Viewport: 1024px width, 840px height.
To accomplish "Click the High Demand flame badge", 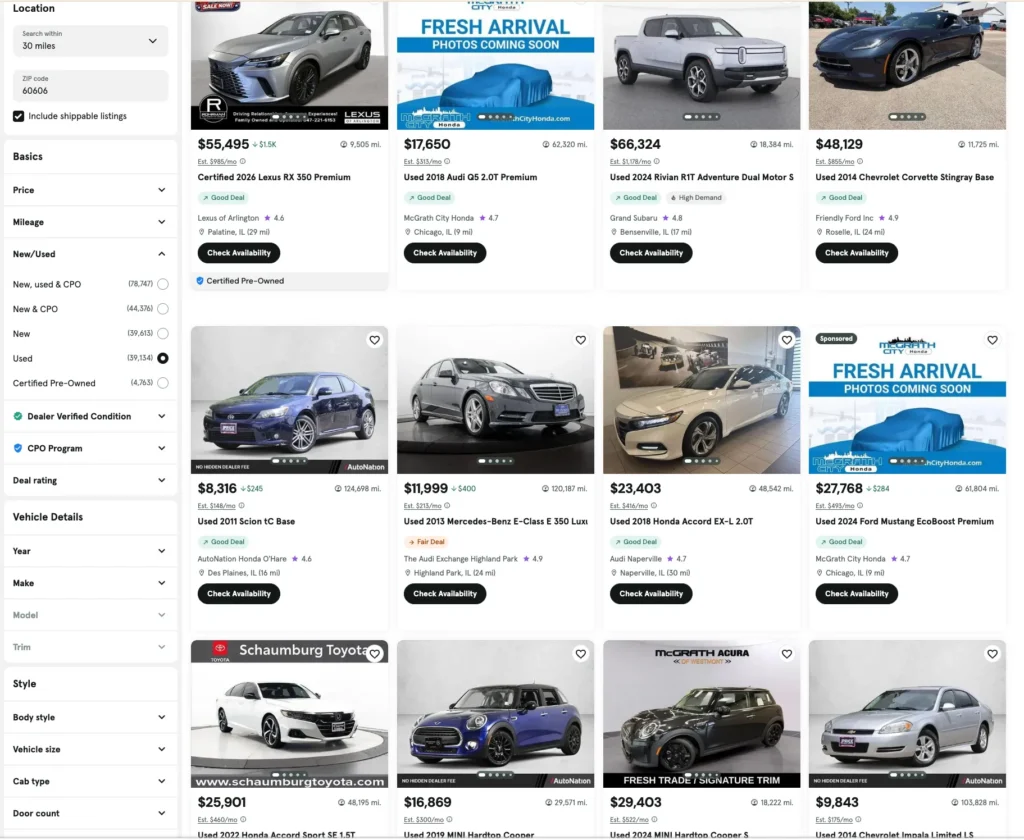I will click(696, 197).
